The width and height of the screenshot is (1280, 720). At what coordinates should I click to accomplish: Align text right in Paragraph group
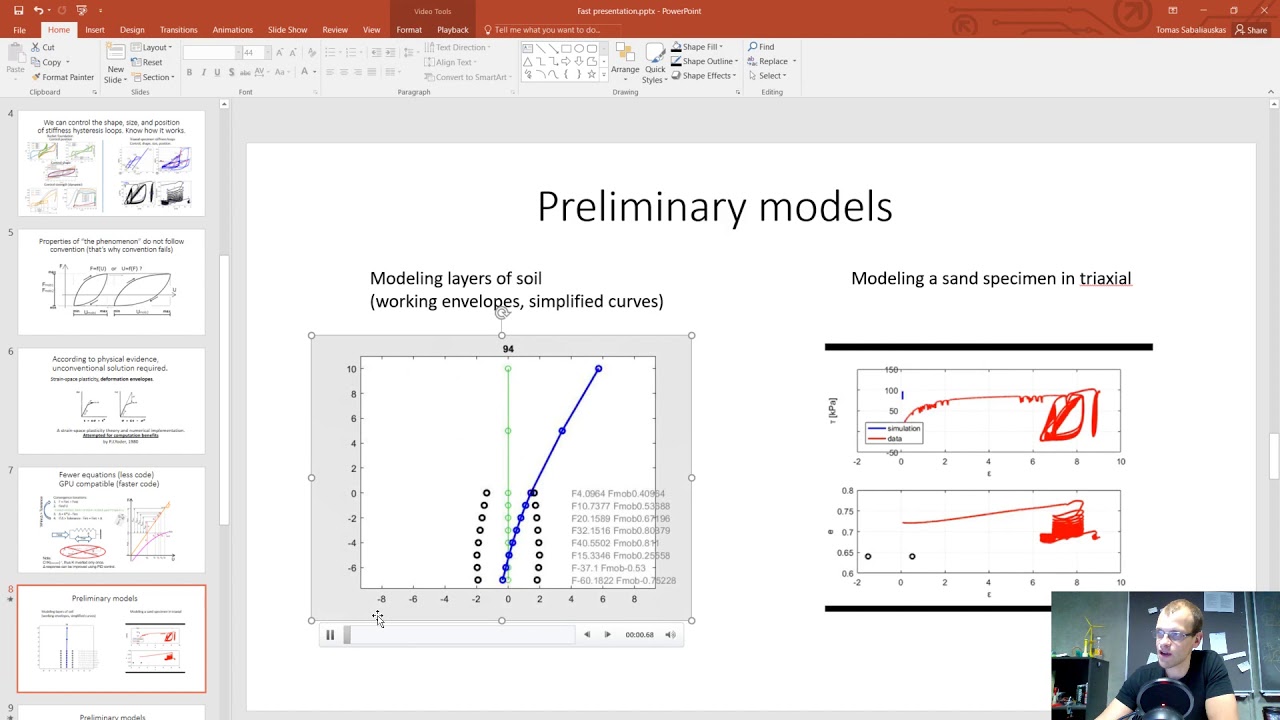click(358, 72)
